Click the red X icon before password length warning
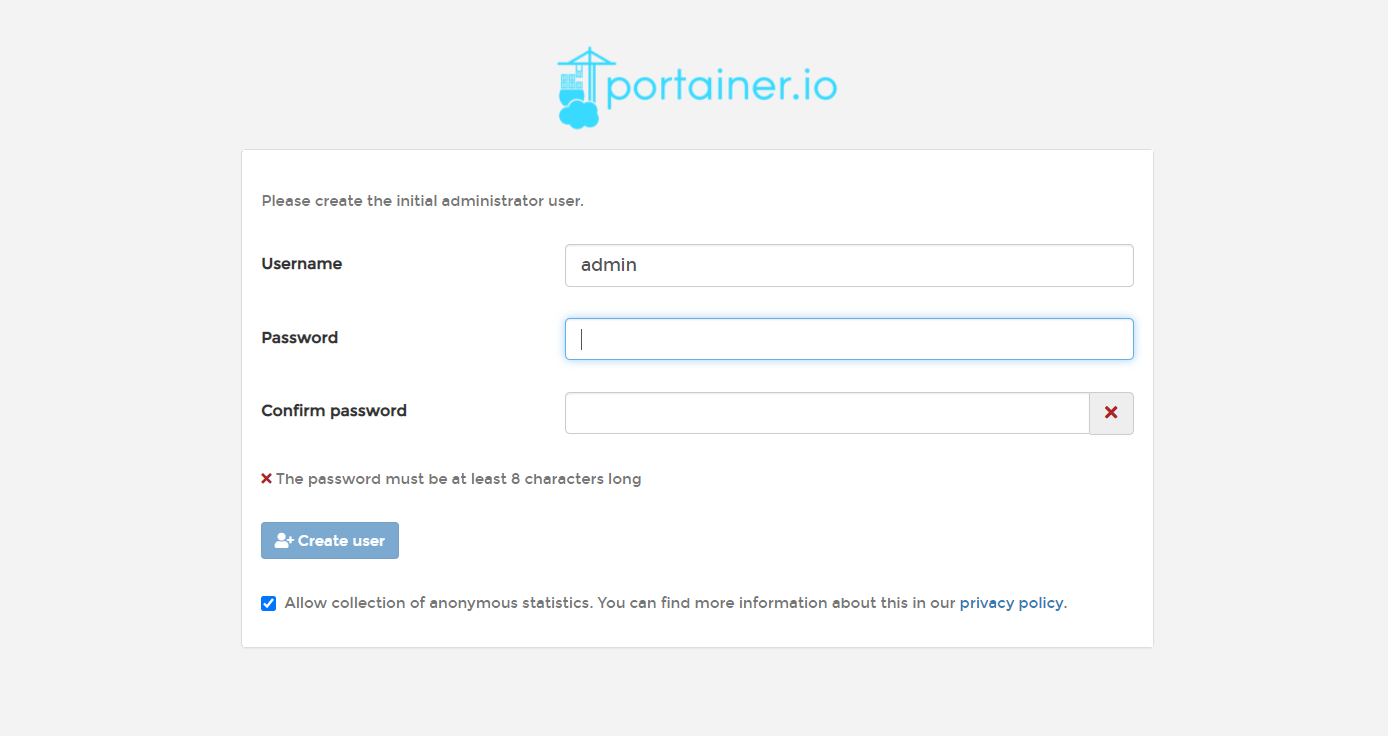 [266, 479]
